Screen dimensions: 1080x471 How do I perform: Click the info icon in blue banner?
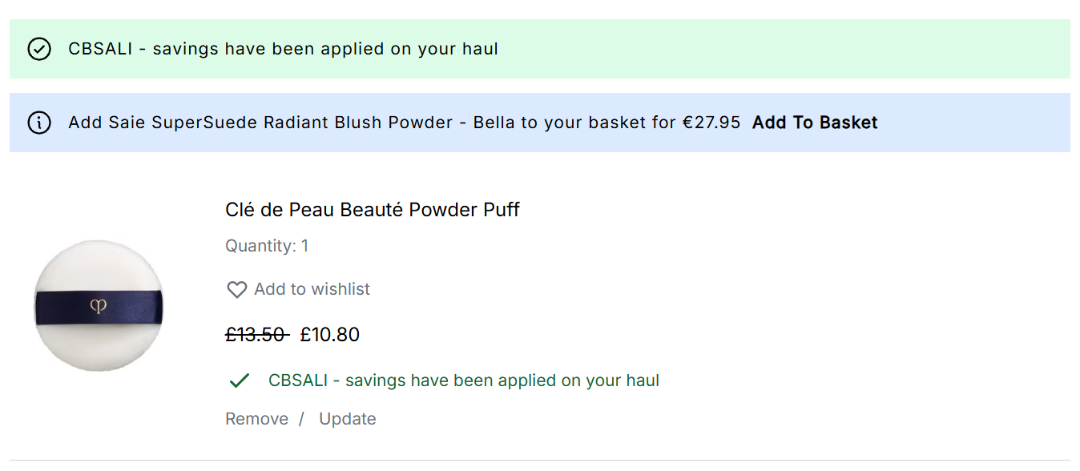(x=39, y=123)
